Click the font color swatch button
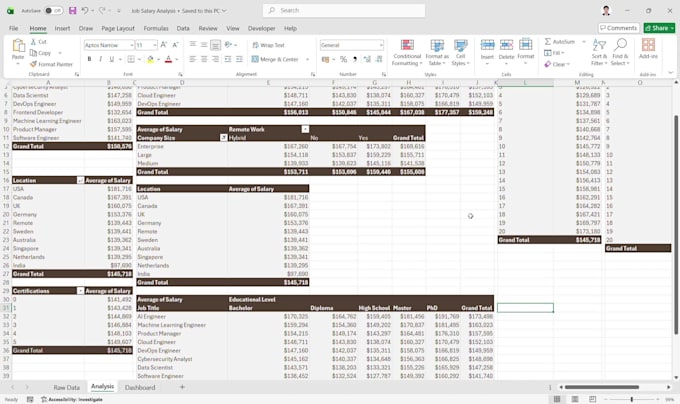 168,59
